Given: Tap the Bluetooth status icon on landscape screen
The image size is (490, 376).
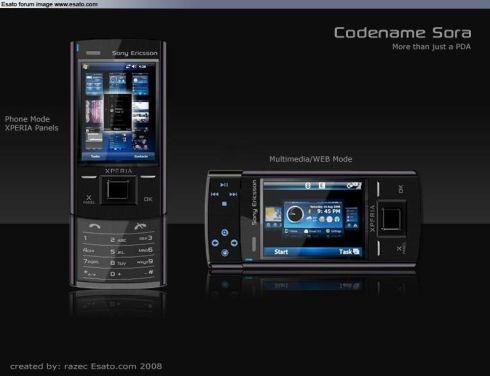Looking at the screenshot, I should coord(308,186).
